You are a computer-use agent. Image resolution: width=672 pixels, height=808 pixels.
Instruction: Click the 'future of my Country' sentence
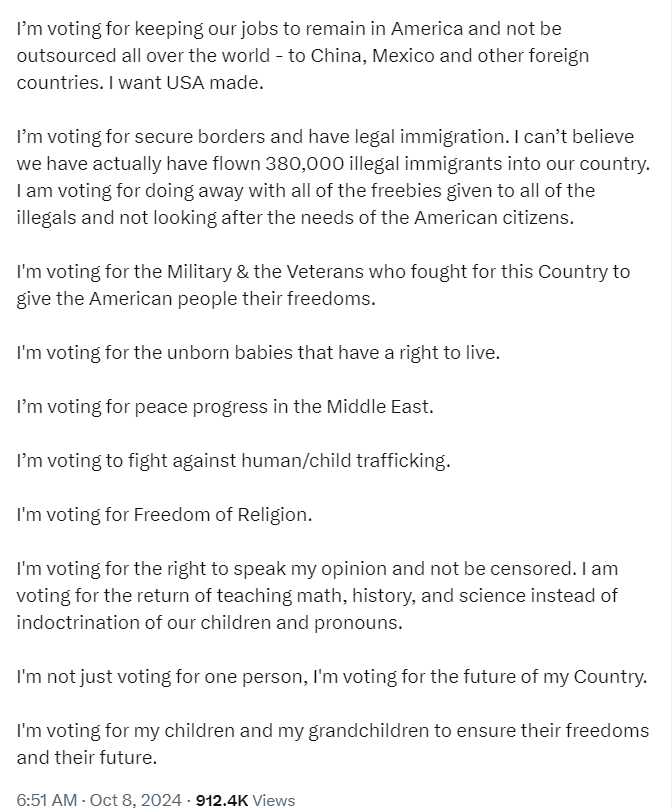[480, 676]
